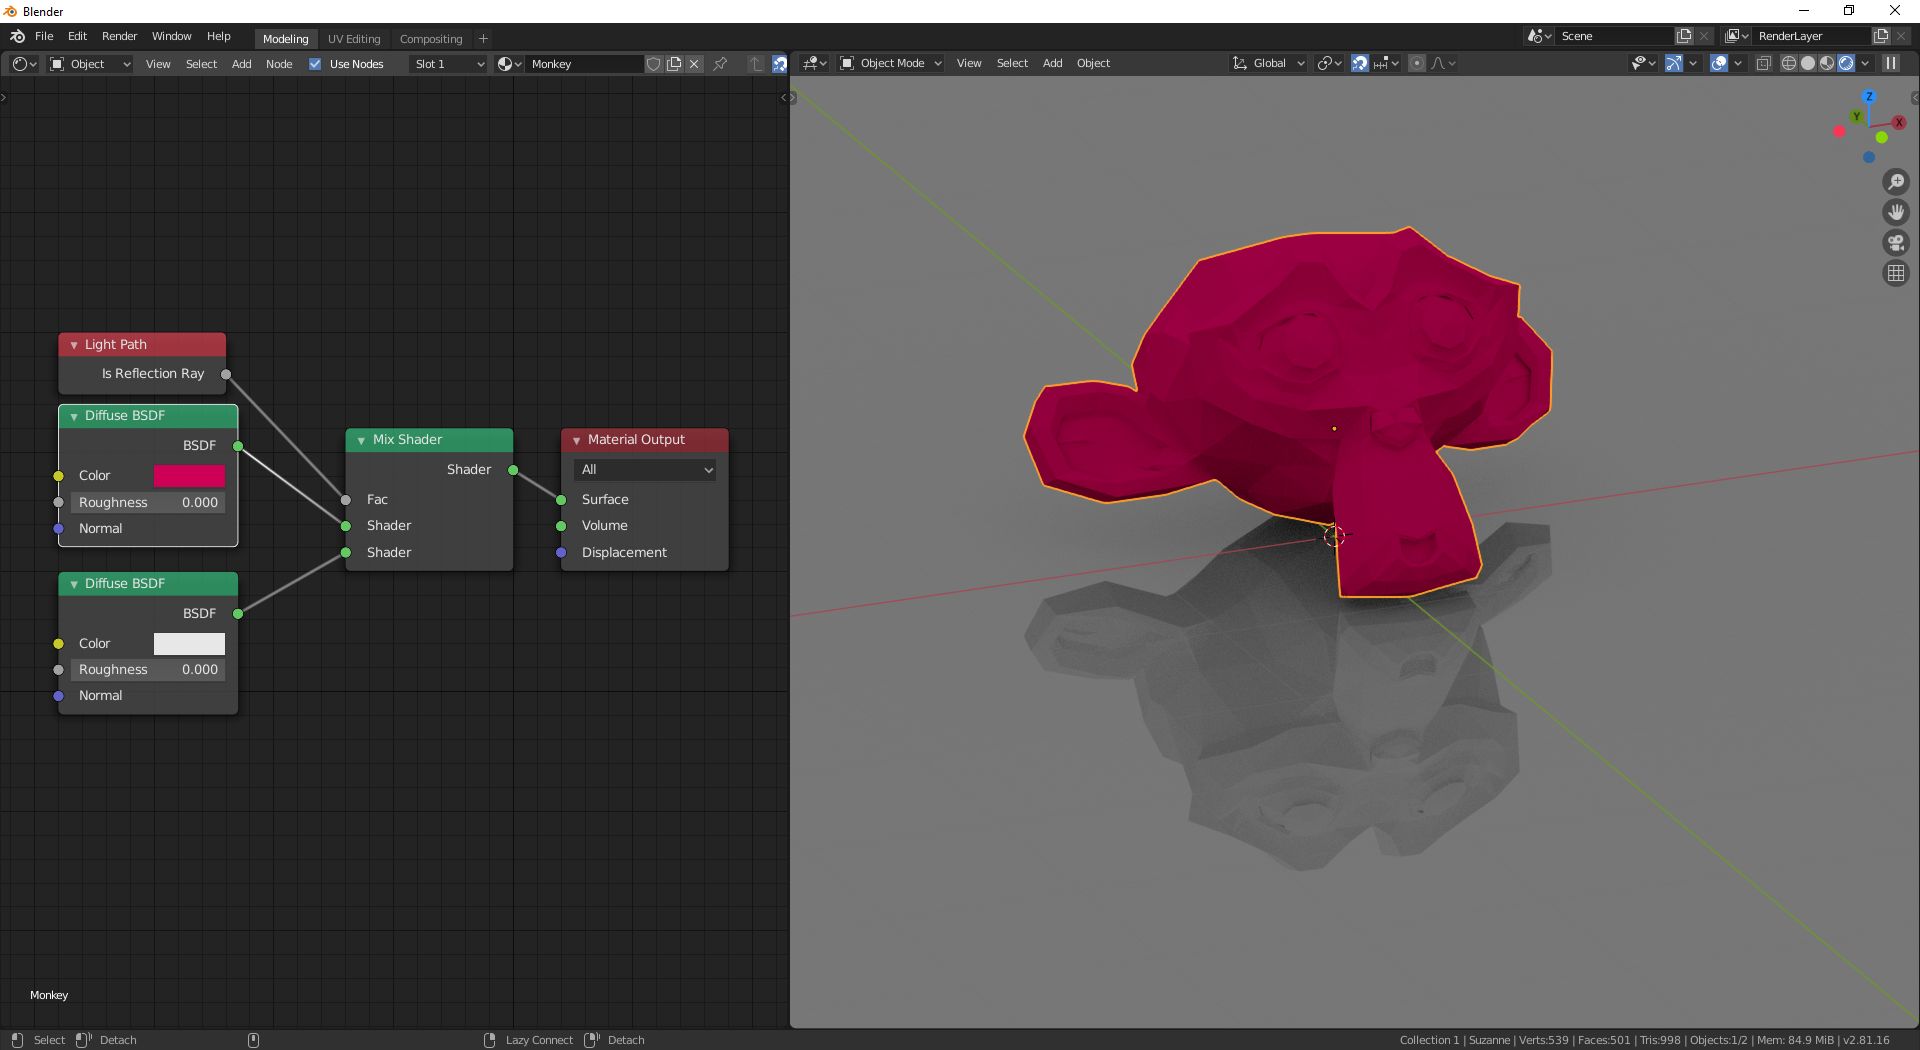1920x1050 pixels.
Task: Click the Roughness slider on the magenta Diffuse BSDF
Action: (148, 503)
